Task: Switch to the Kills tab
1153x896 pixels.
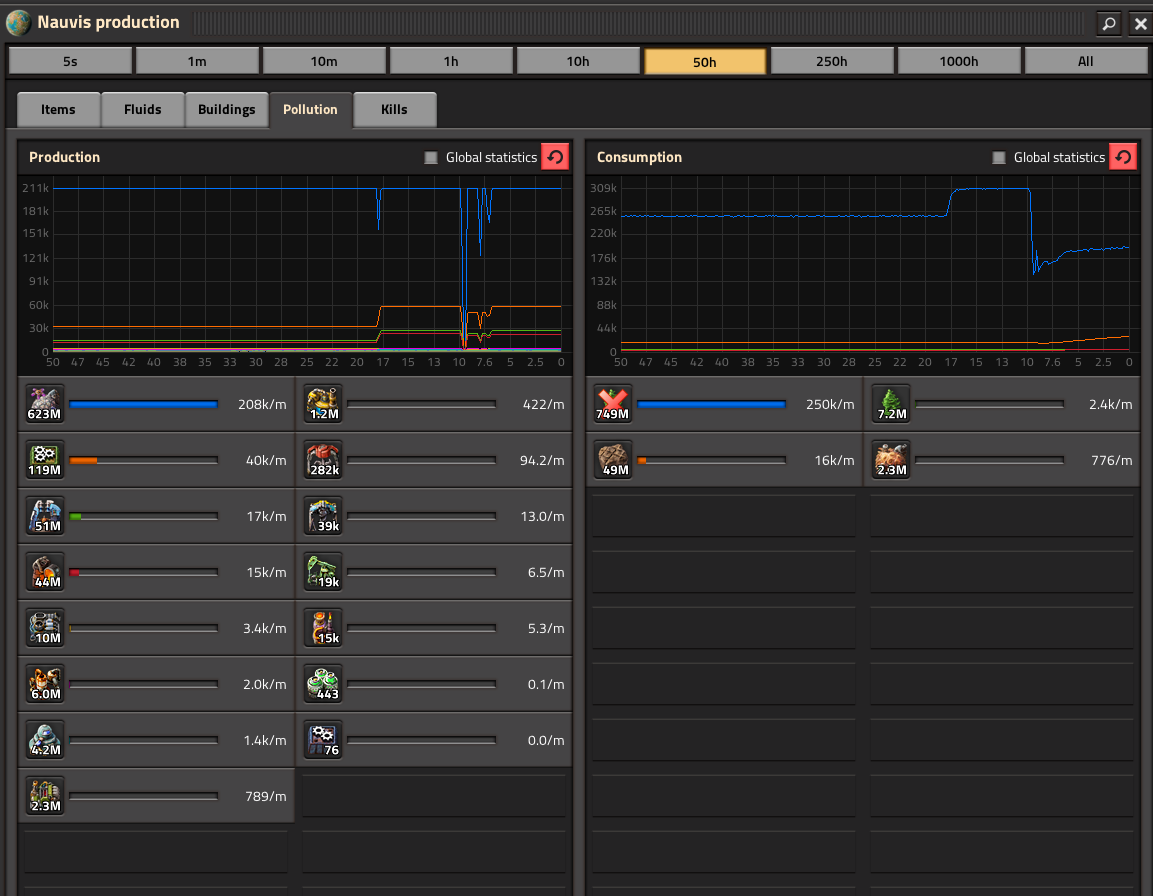Action: click(x=395, y=110)
